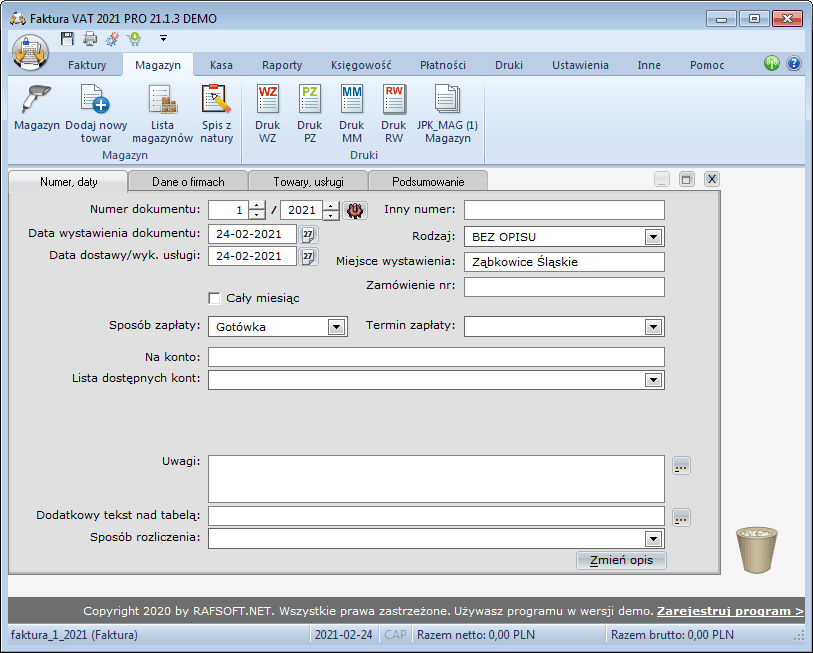Image resolution: width=813 pixels, height=653 pixels.
Task: Switch to the Towary, usługi tab
Action: (x=307, y=182)
